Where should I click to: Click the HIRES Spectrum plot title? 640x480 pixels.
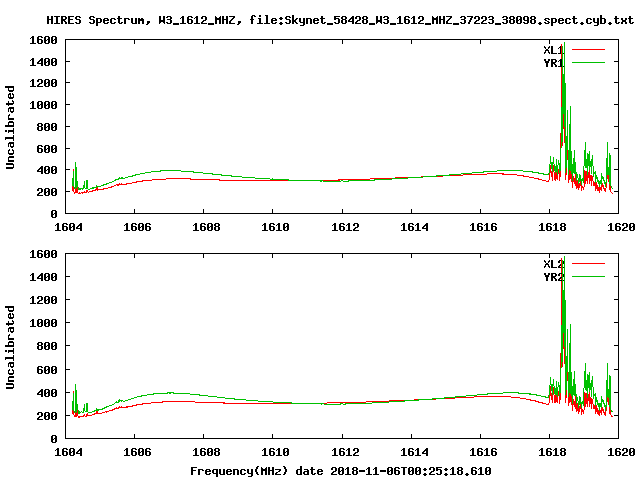coord(340,20)
